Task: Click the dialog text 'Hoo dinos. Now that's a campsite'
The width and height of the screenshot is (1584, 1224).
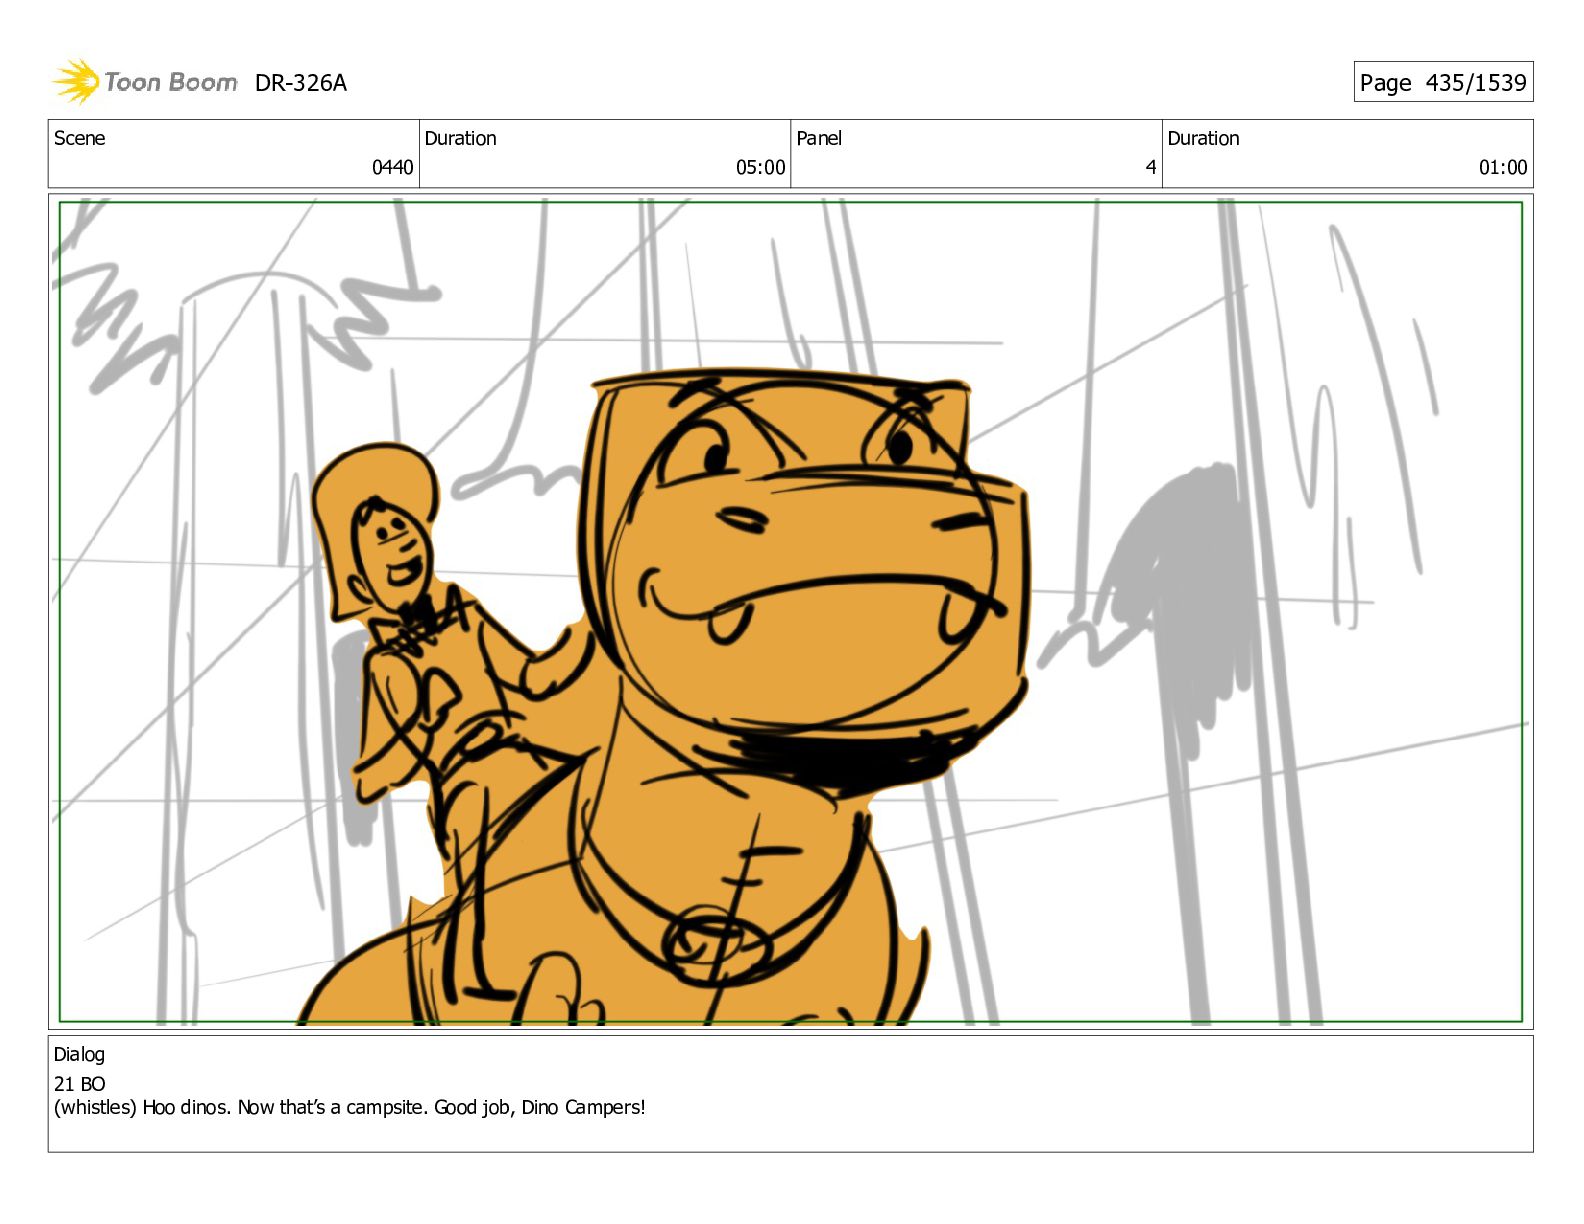Action: coord(284,1107)
